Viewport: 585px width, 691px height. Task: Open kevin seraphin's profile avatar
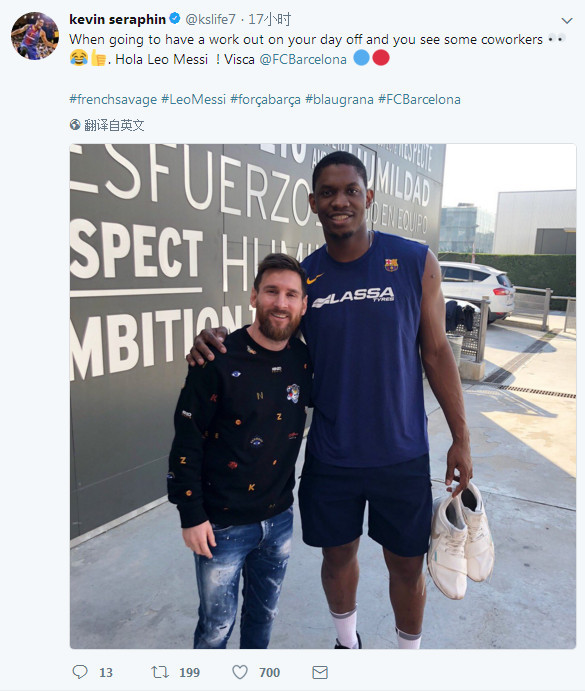(35, 36)
